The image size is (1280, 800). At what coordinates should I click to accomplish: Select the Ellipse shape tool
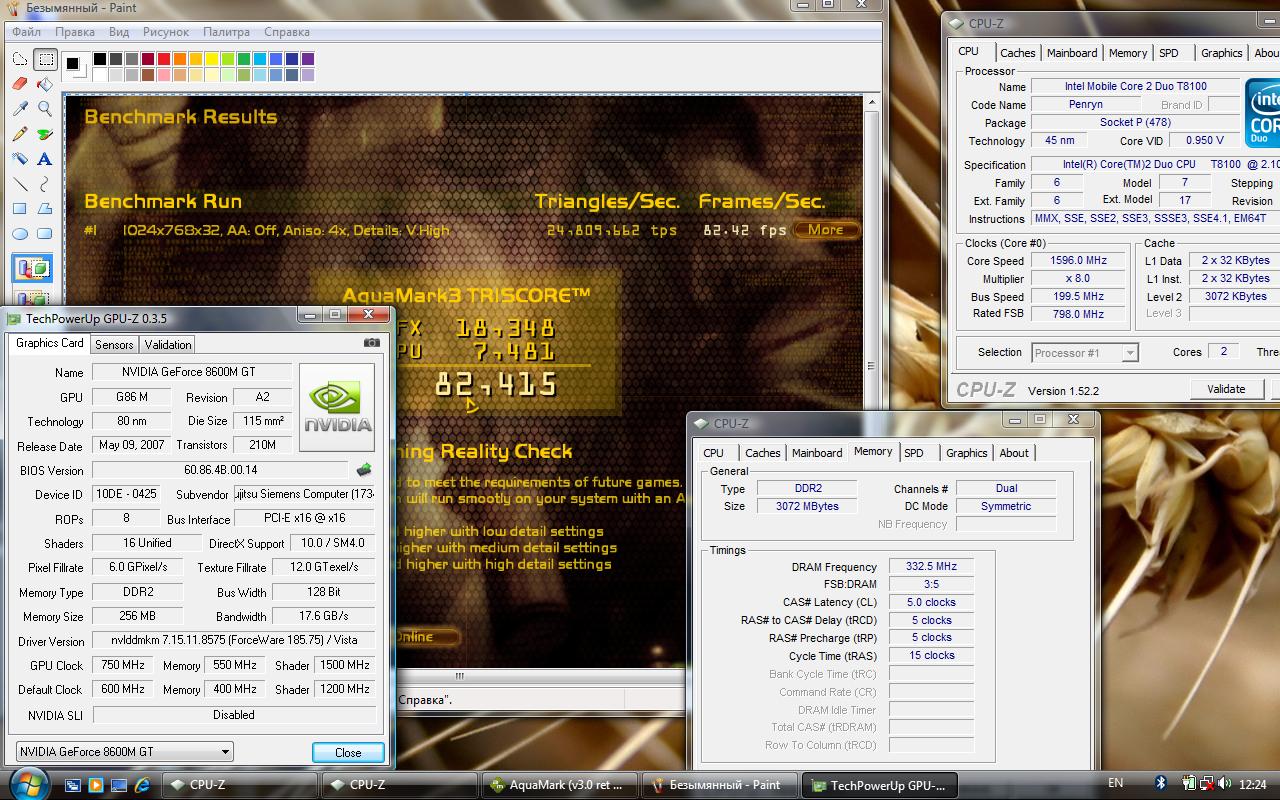coord(19,234)
